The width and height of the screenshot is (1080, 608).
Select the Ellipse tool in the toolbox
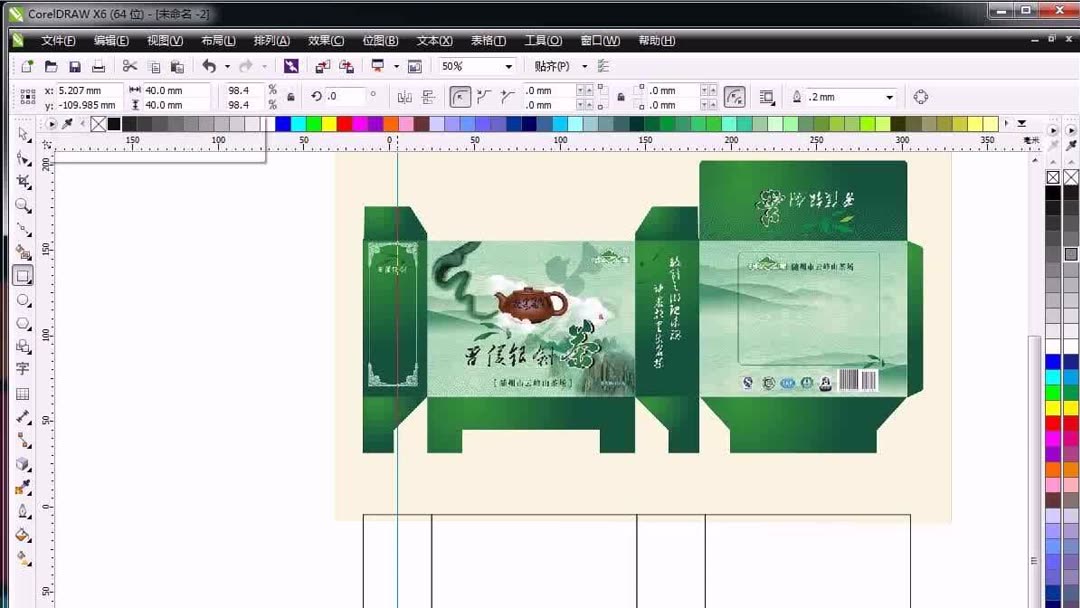tap(22, 300)
